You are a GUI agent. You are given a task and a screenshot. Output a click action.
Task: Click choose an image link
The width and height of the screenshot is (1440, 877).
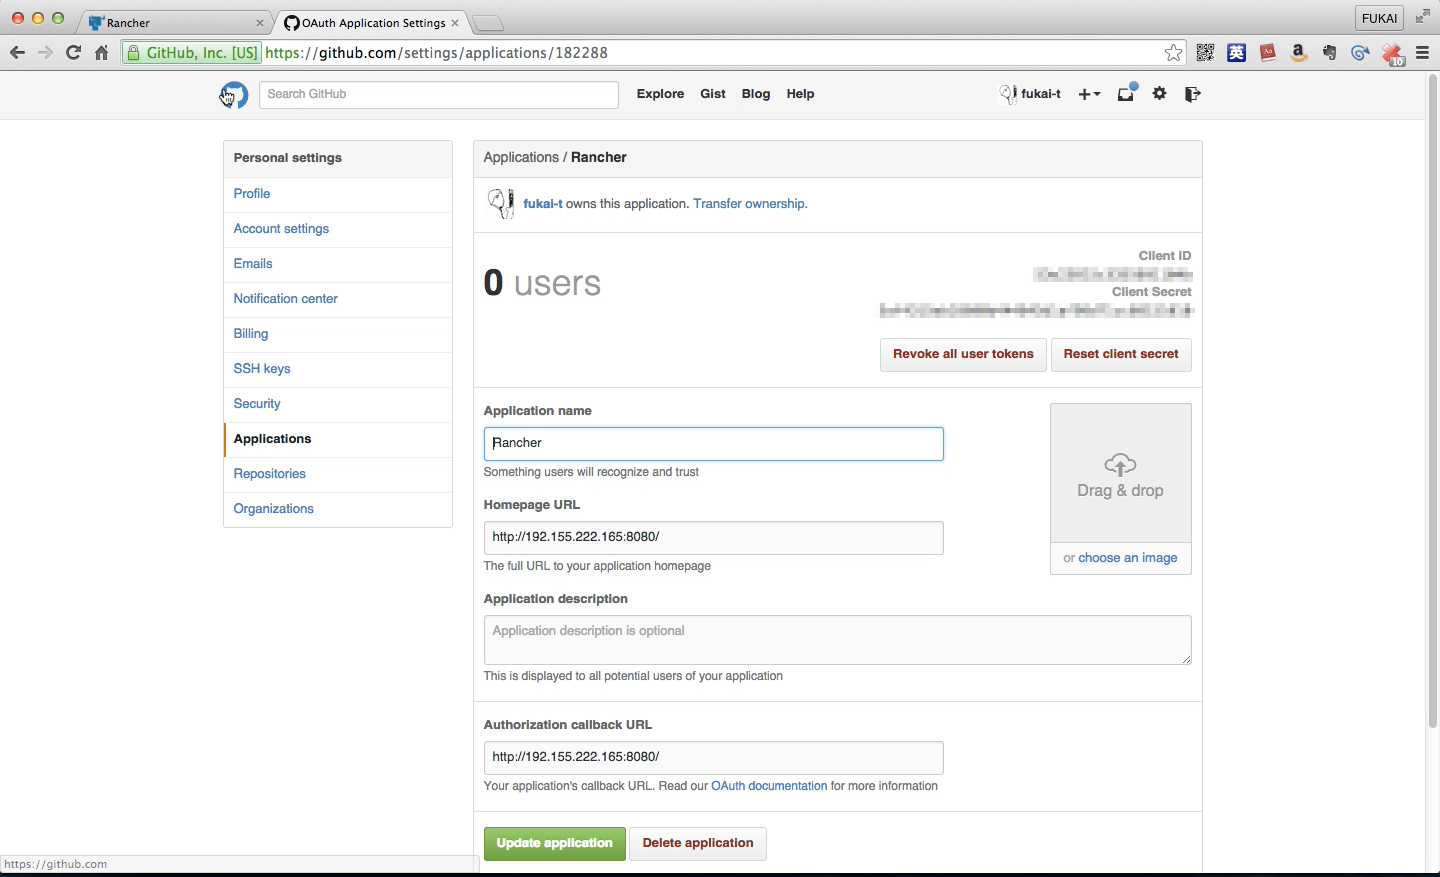click(x=1128, y=558)
